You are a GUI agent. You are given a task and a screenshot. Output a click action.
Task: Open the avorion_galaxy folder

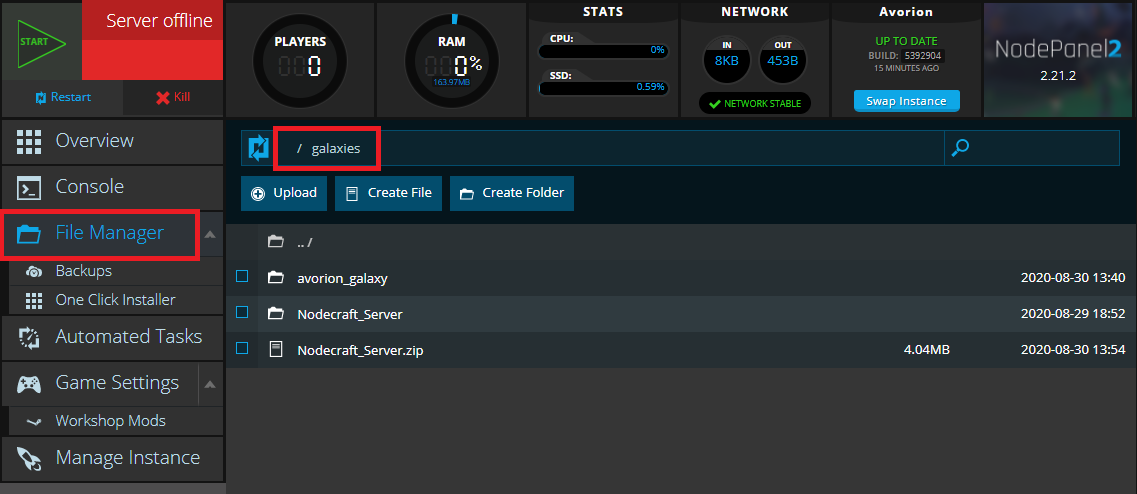[x=342, y=278]
